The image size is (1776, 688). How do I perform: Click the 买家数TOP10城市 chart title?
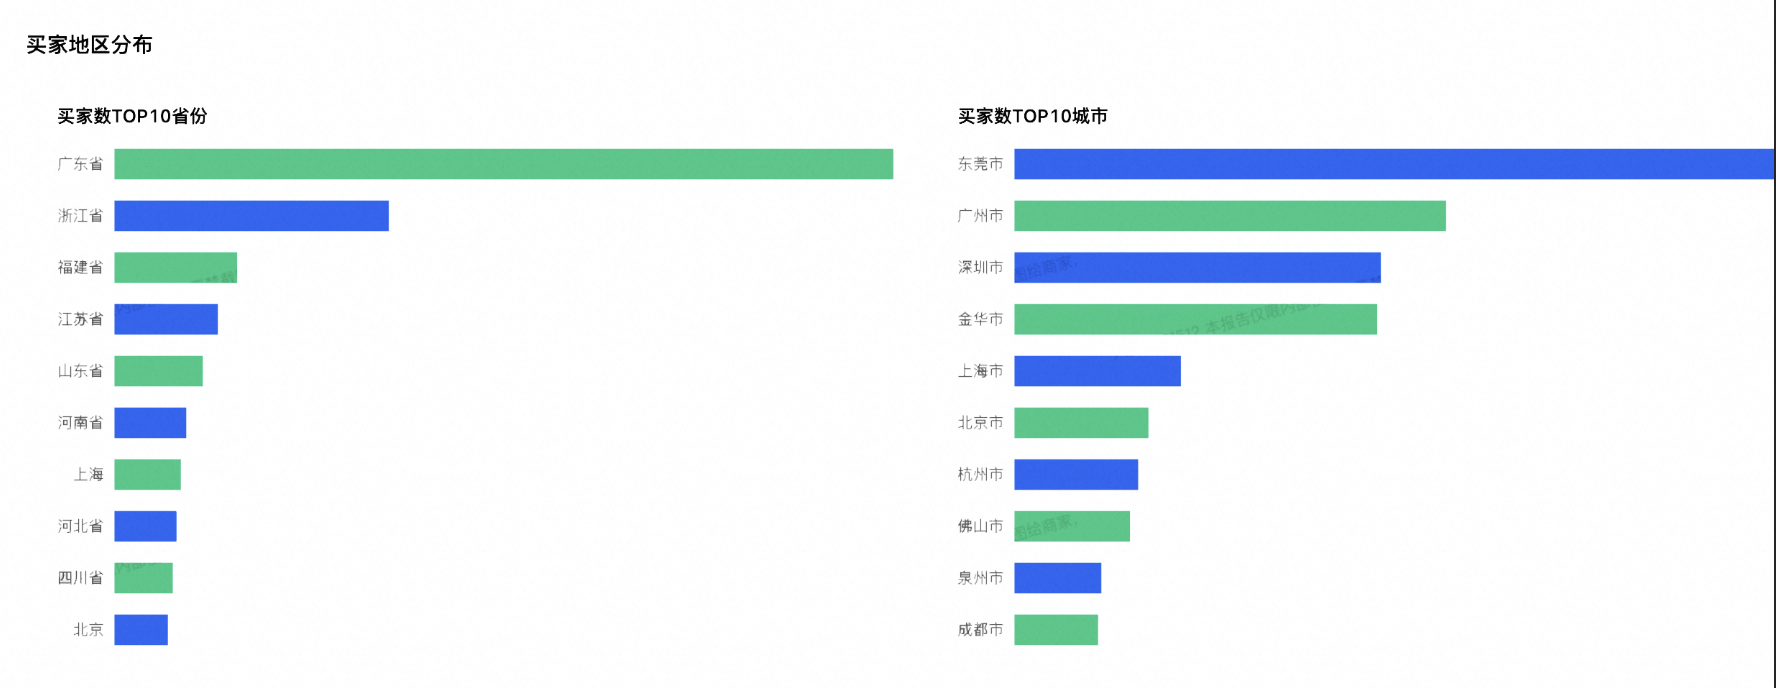point(1032,116)
